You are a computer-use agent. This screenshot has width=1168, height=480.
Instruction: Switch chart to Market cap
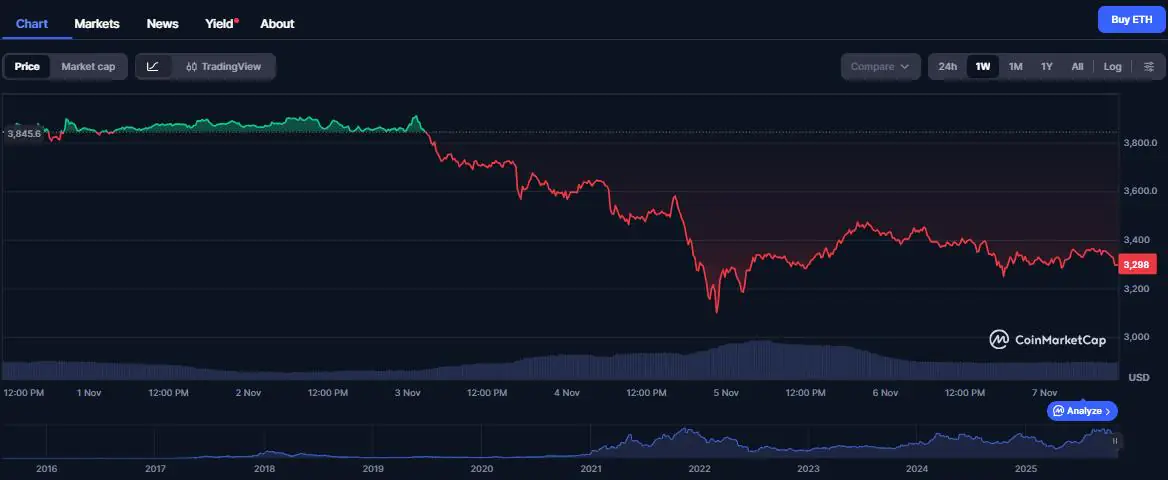pyautogui.click(x=88, y=66)
